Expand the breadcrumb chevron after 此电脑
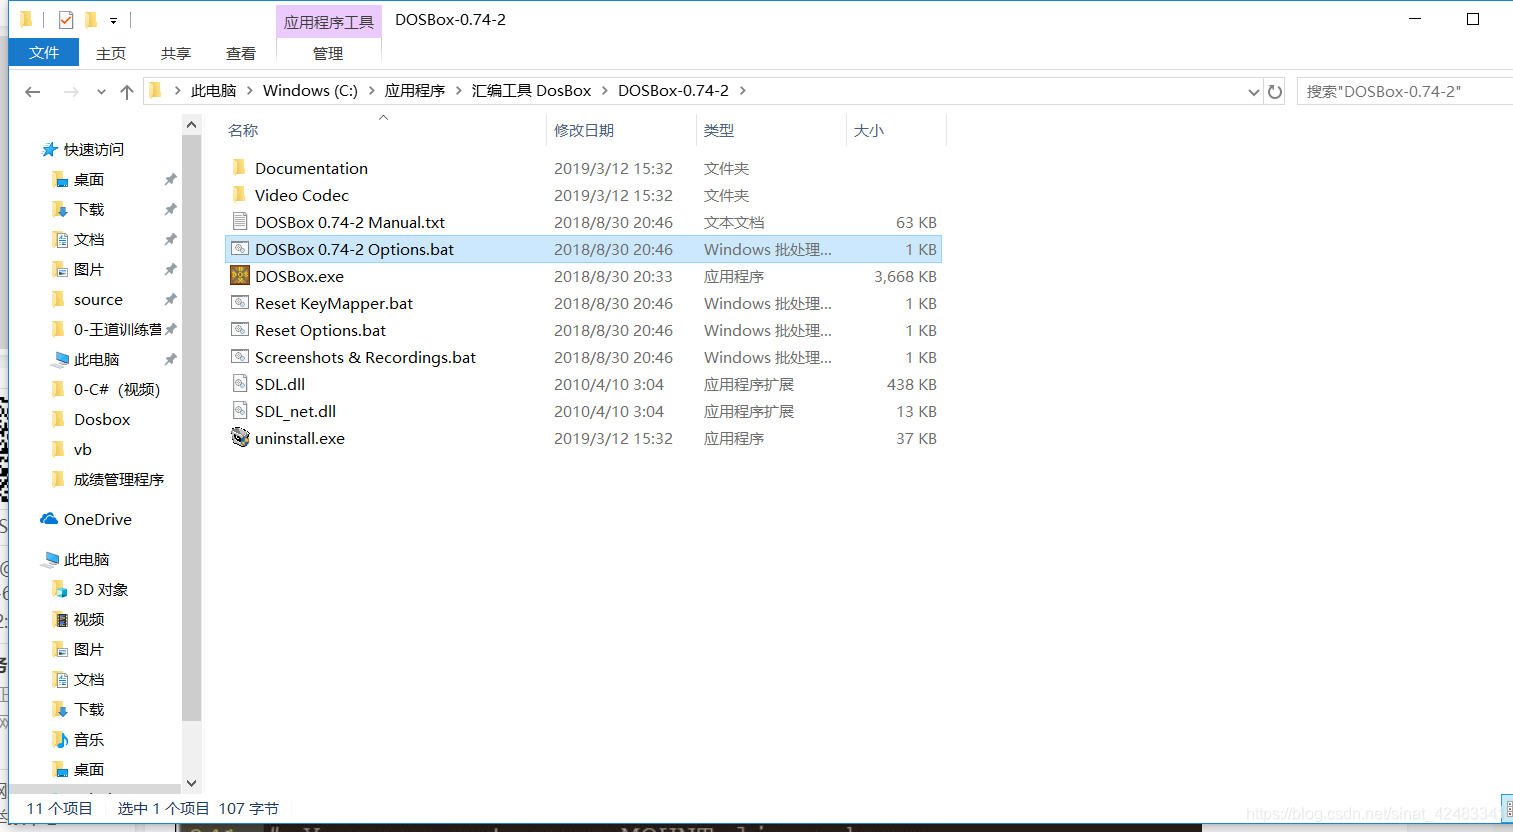Screen dimensions: 1513x832 [x=250, y=91]
